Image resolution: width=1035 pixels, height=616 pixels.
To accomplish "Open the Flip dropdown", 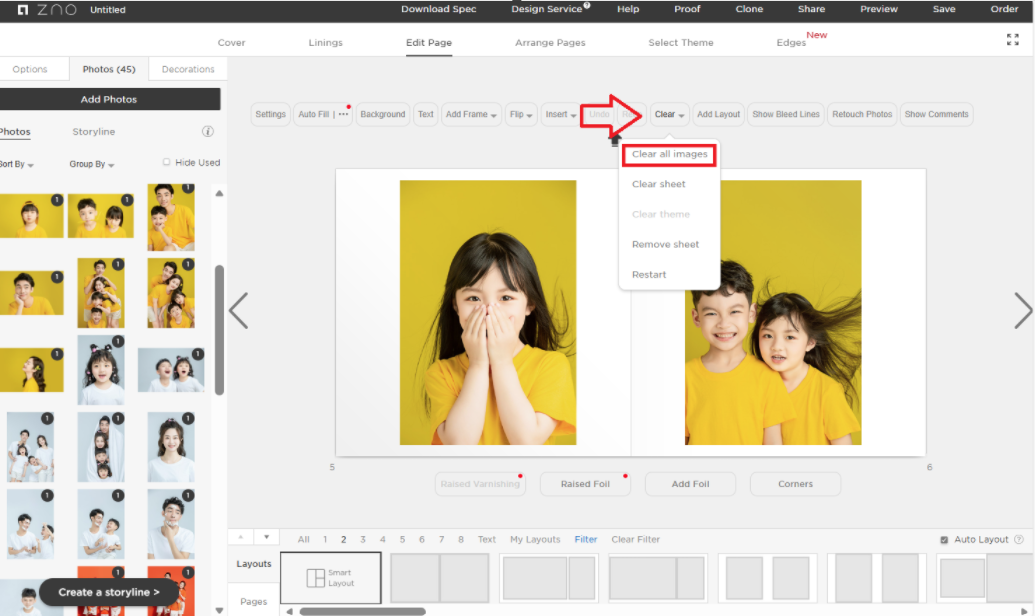I will 521,114.
